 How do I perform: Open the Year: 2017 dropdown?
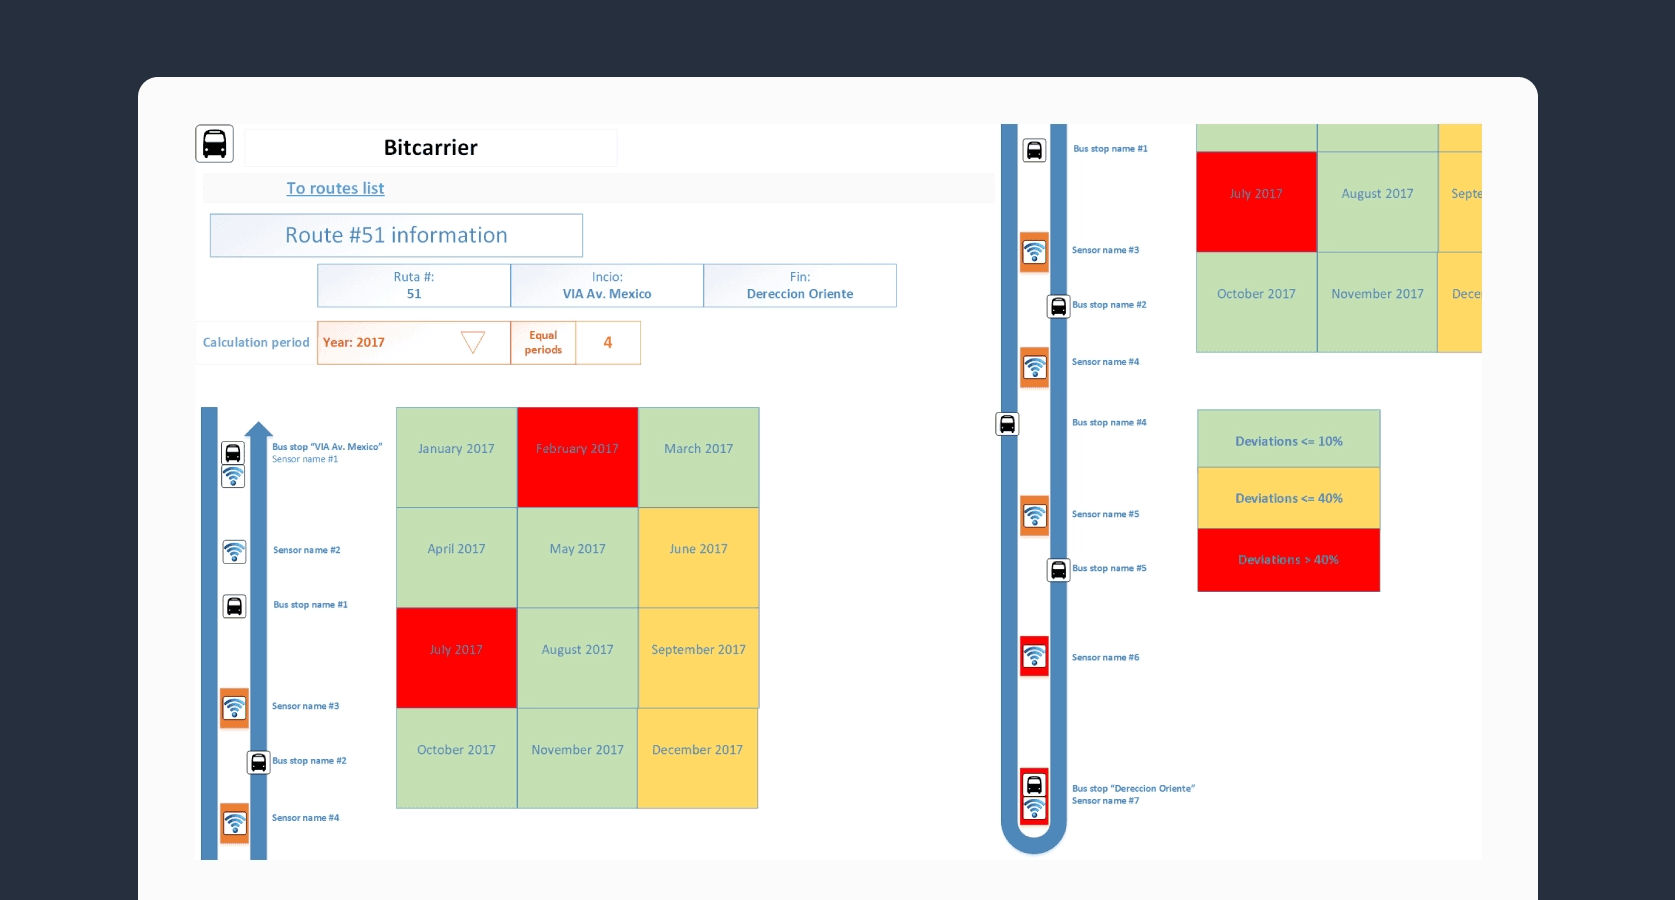414,342
